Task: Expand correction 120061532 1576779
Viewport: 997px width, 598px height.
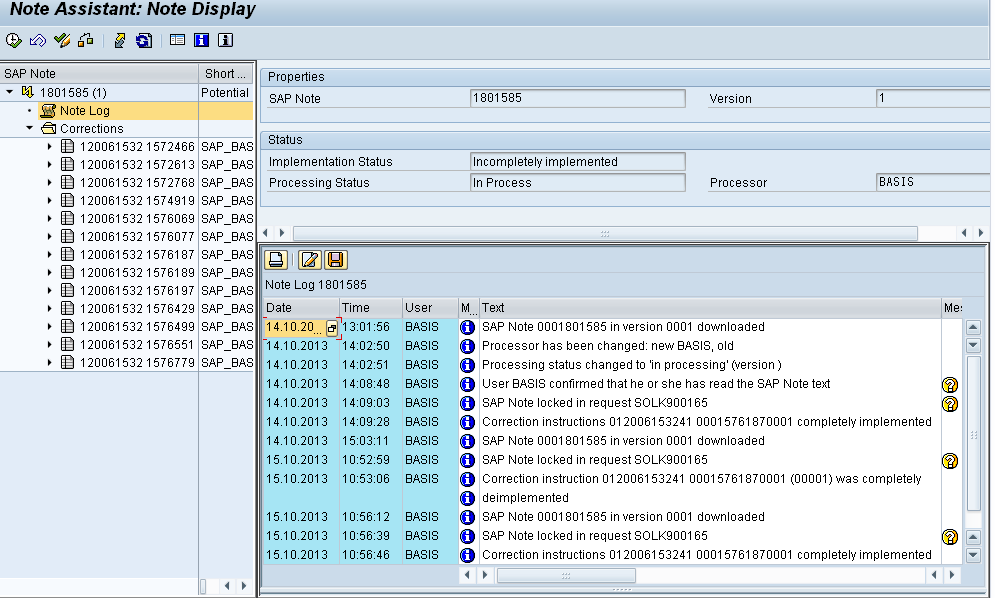Action: 50,363
